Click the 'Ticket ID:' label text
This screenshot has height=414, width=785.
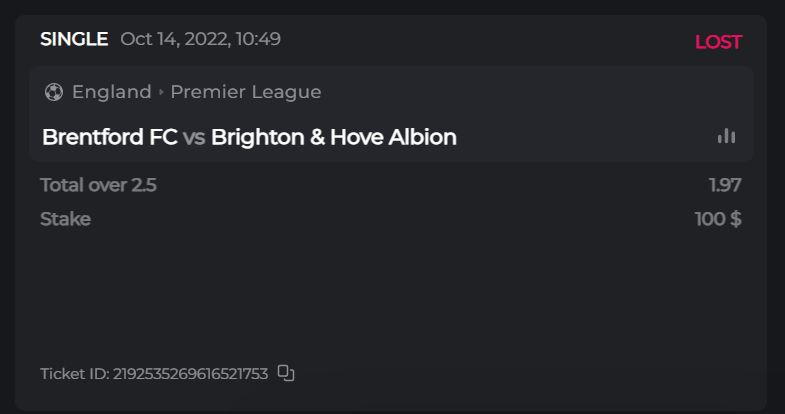click(74, 374)
